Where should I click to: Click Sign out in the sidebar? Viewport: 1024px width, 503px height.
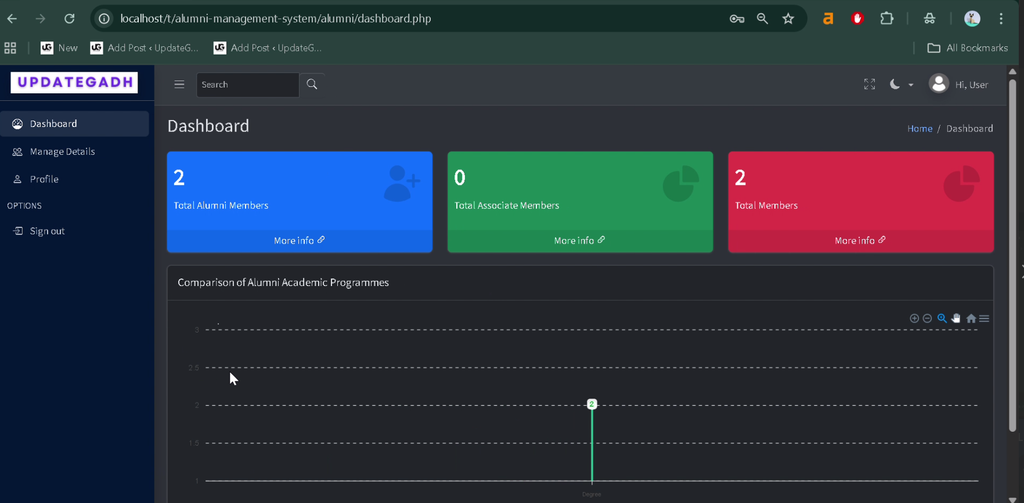coord(74,231)
